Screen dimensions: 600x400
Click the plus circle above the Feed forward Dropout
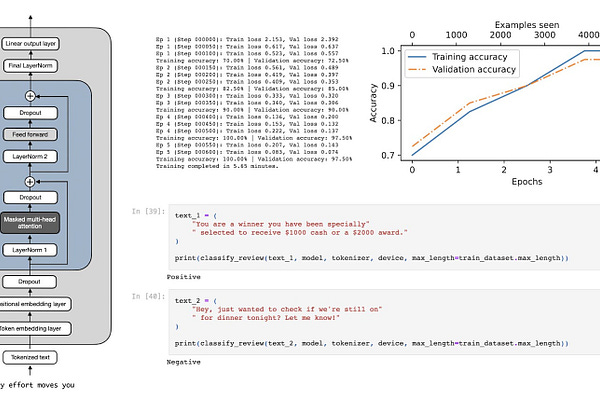[30, 96]
